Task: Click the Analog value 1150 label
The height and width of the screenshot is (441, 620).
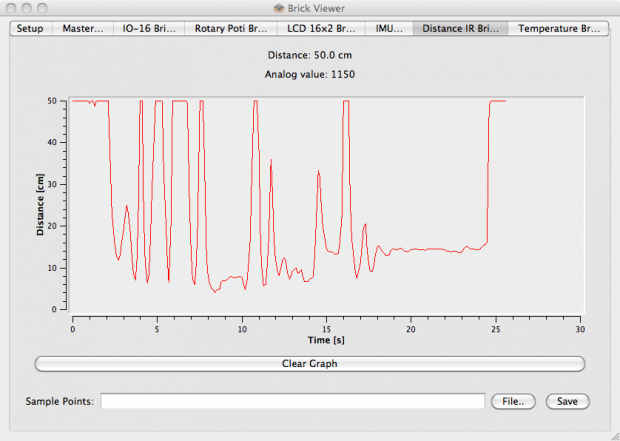Action: [309, 75]
